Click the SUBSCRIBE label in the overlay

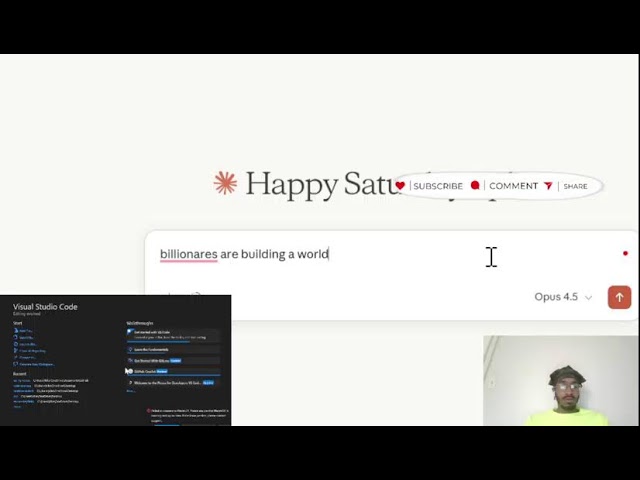pos(437,186)
